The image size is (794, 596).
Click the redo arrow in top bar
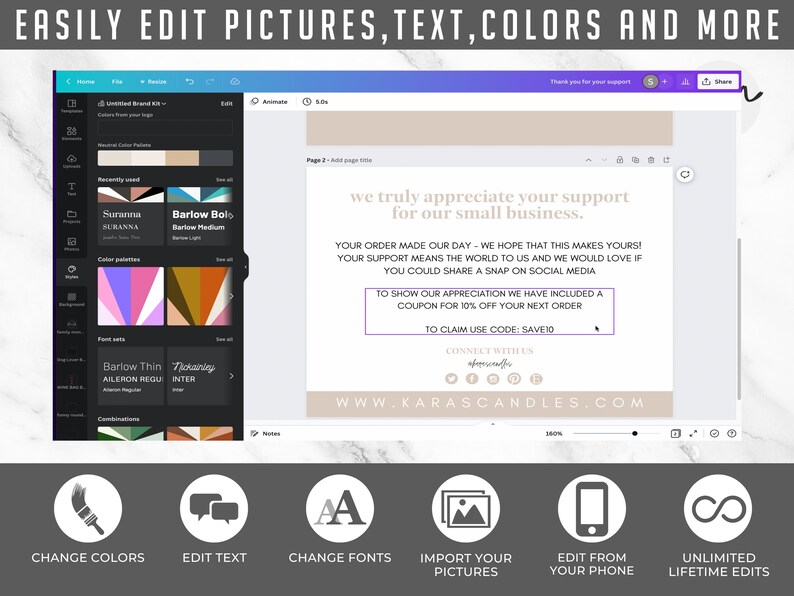click(x=210, y=81)
